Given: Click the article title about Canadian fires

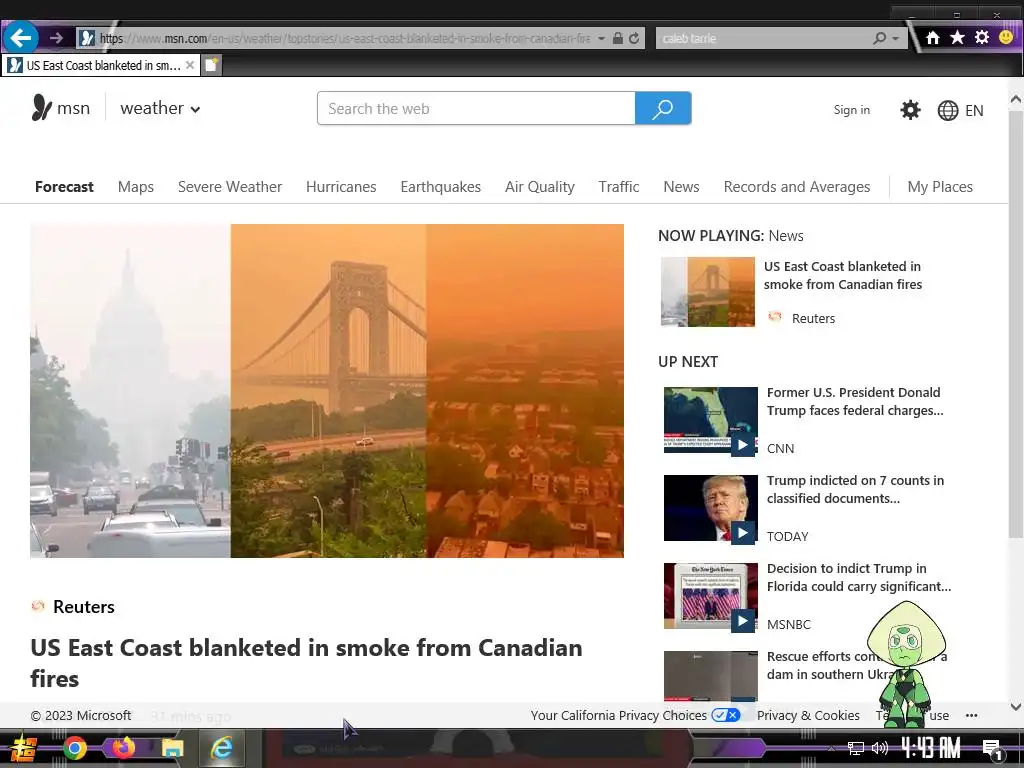Looking at the screenshot, I should [306, 663].
